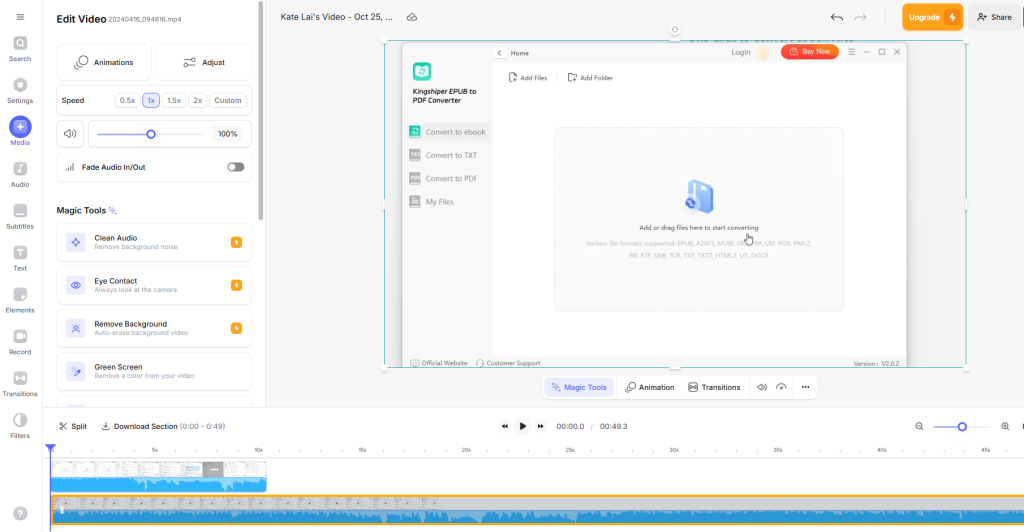Open Subtitles panel in the sidebar

tap(20, 216)
